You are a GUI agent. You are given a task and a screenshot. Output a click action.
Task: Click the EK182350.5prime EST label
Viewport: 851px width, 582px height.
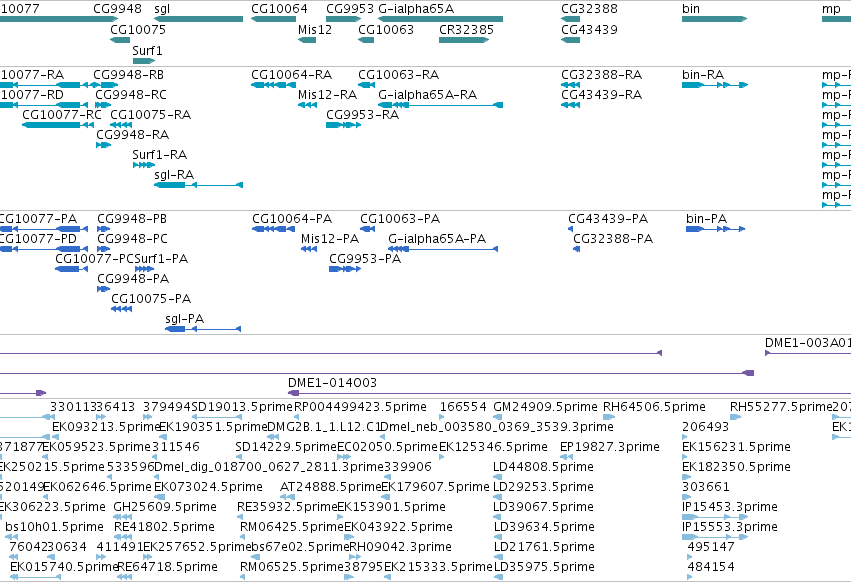coord(736,467)
